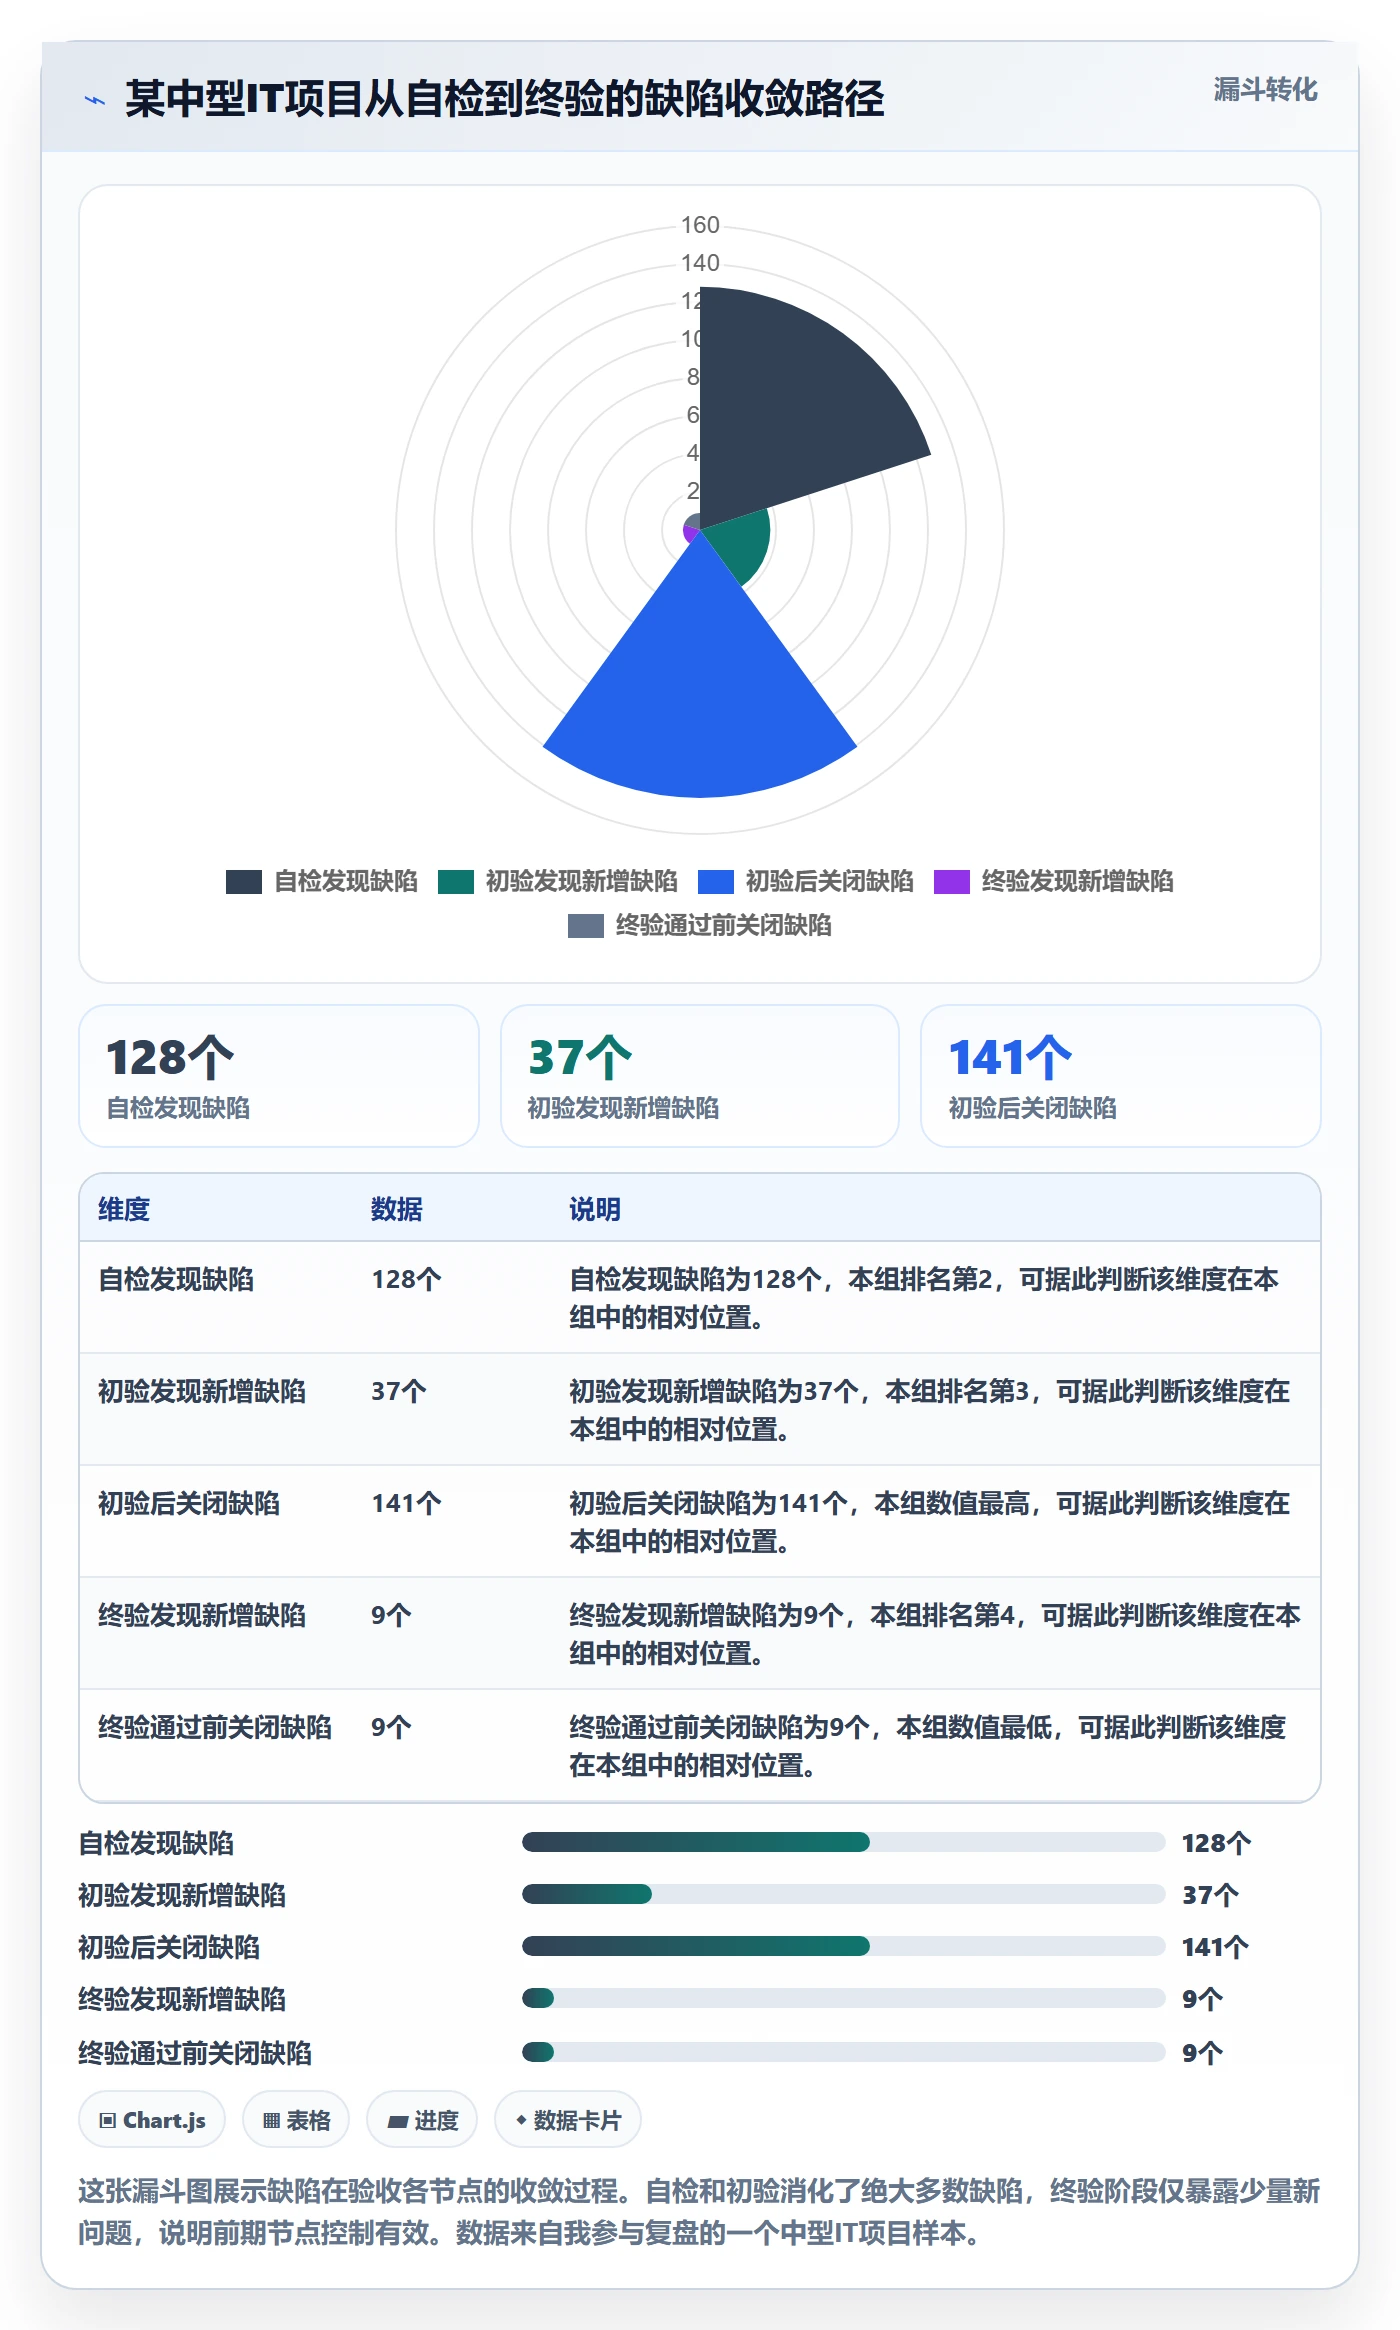Click table cell 自检发现缺陷 in first row
This screenshot has width=1400, height=2330.
point(176,1279)
